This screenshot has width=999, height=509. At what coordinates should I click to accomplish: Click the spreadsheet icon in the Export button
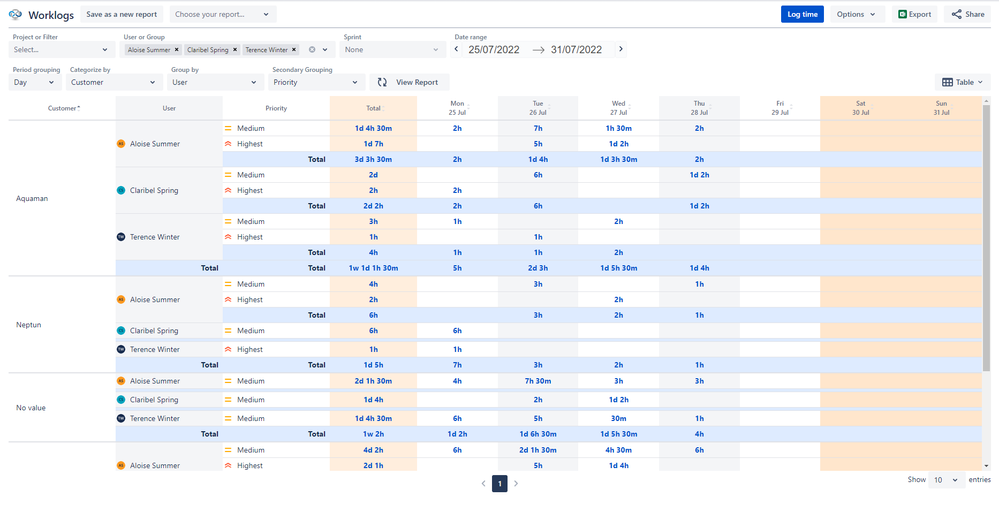(902, 14)
